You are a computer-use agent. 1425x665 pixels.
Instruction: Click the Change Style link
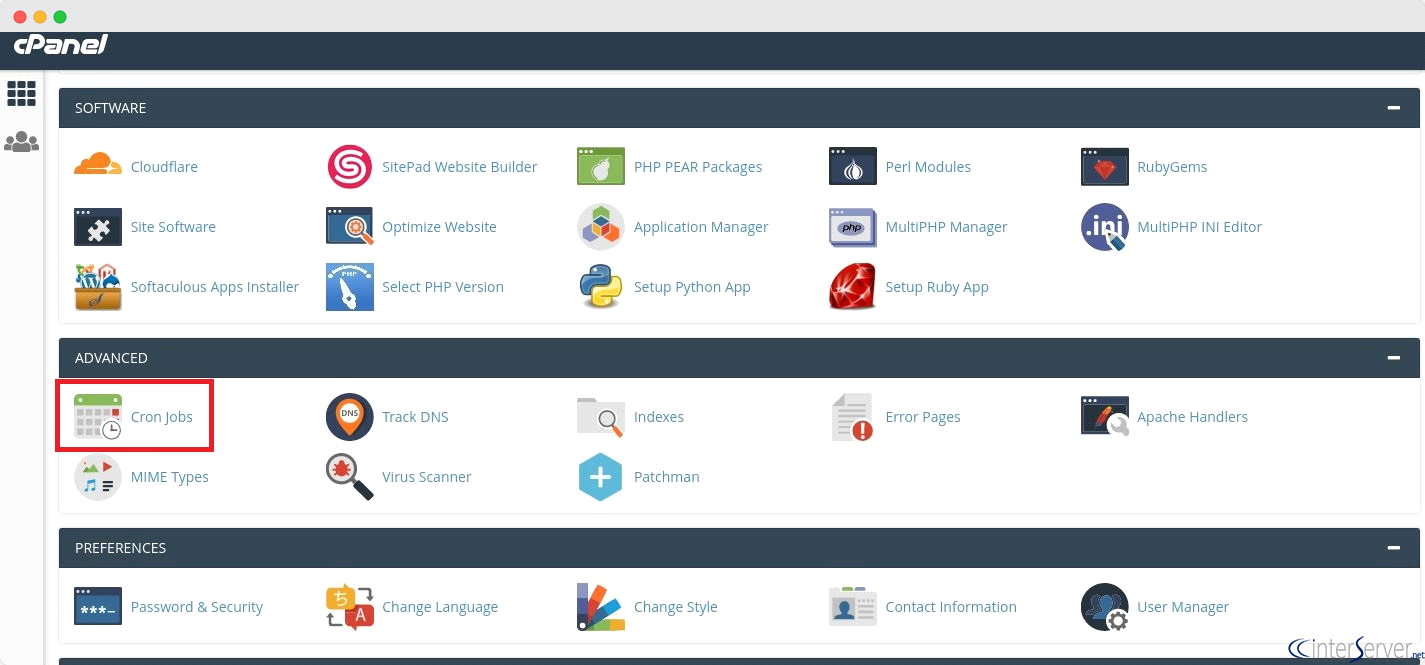pos(676,607)
